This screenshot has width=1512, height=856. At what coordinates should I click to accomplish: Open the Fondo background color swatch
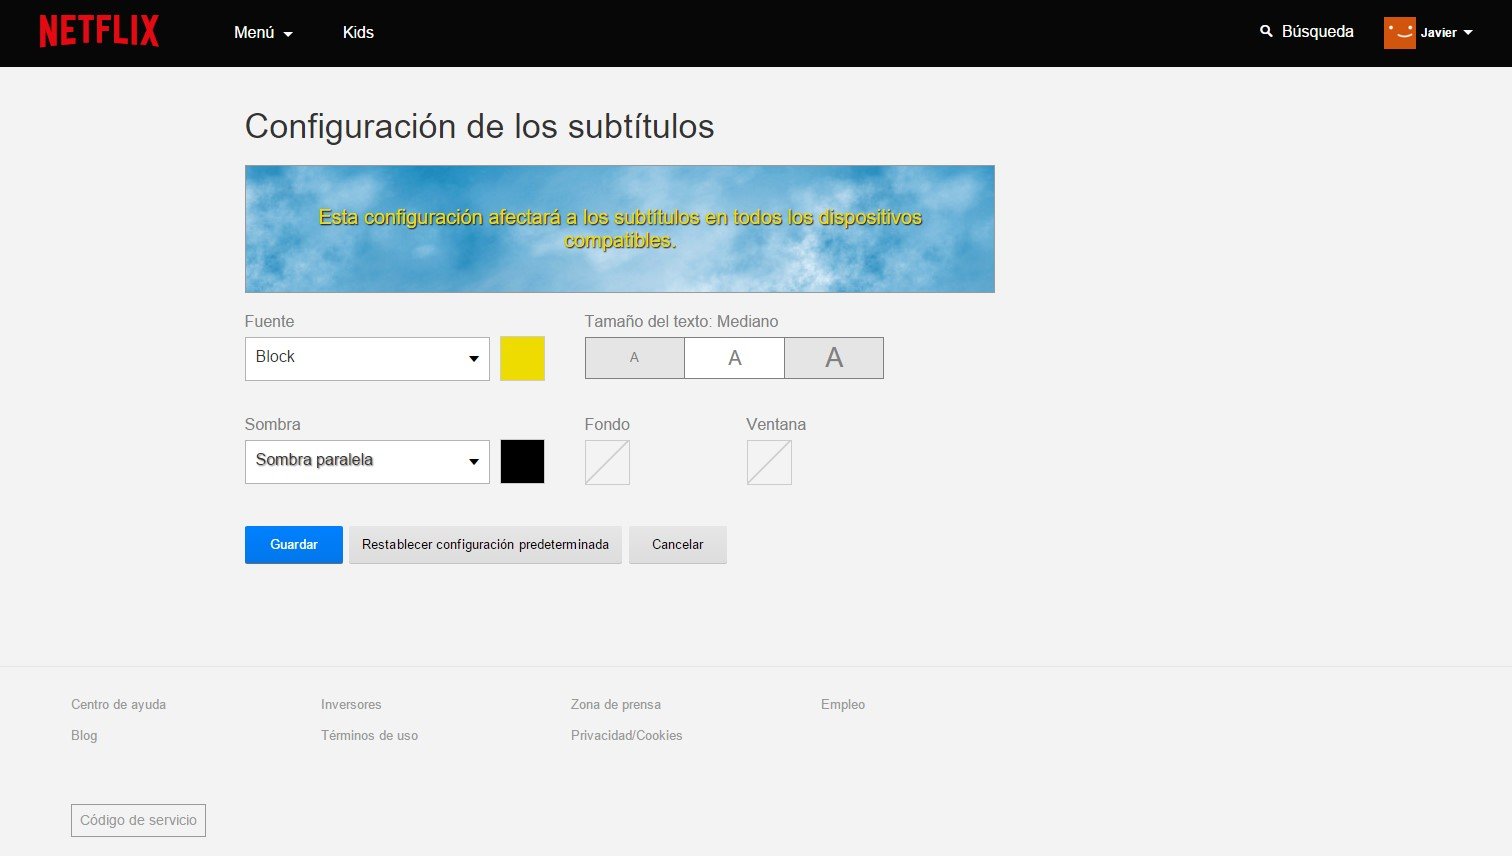click(x=607, y=462)
